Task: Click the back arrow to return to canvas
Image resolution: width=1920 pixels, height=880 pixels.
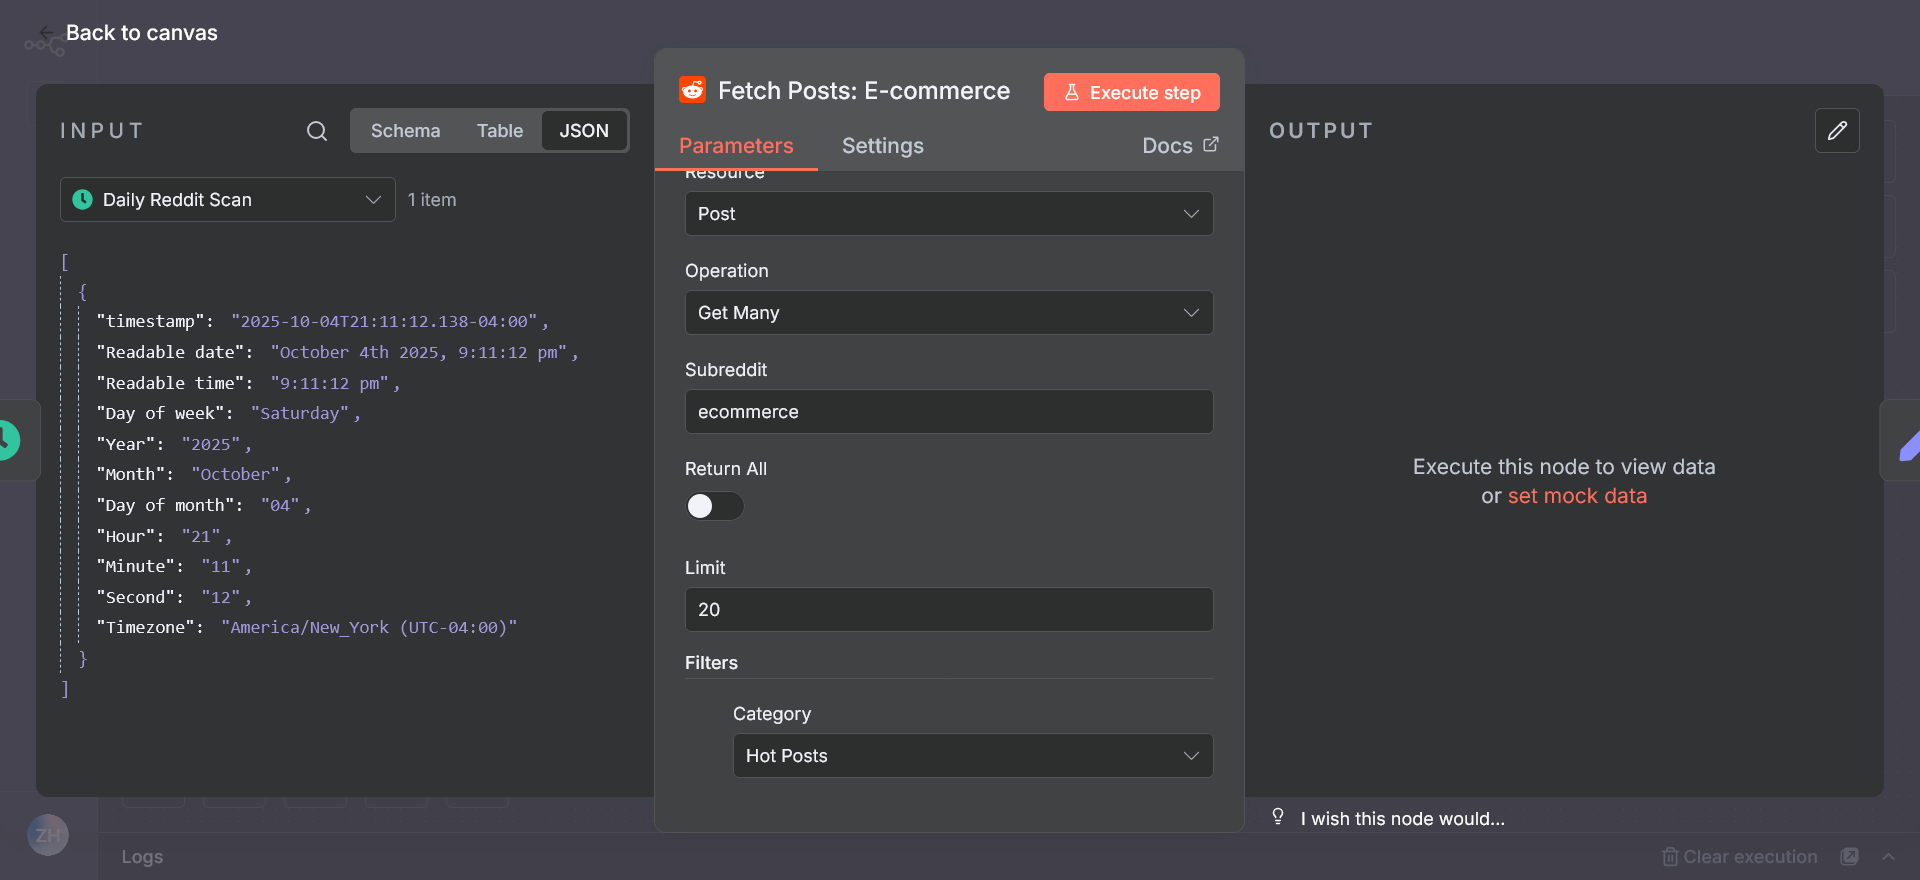Action: tap(47, 33)
